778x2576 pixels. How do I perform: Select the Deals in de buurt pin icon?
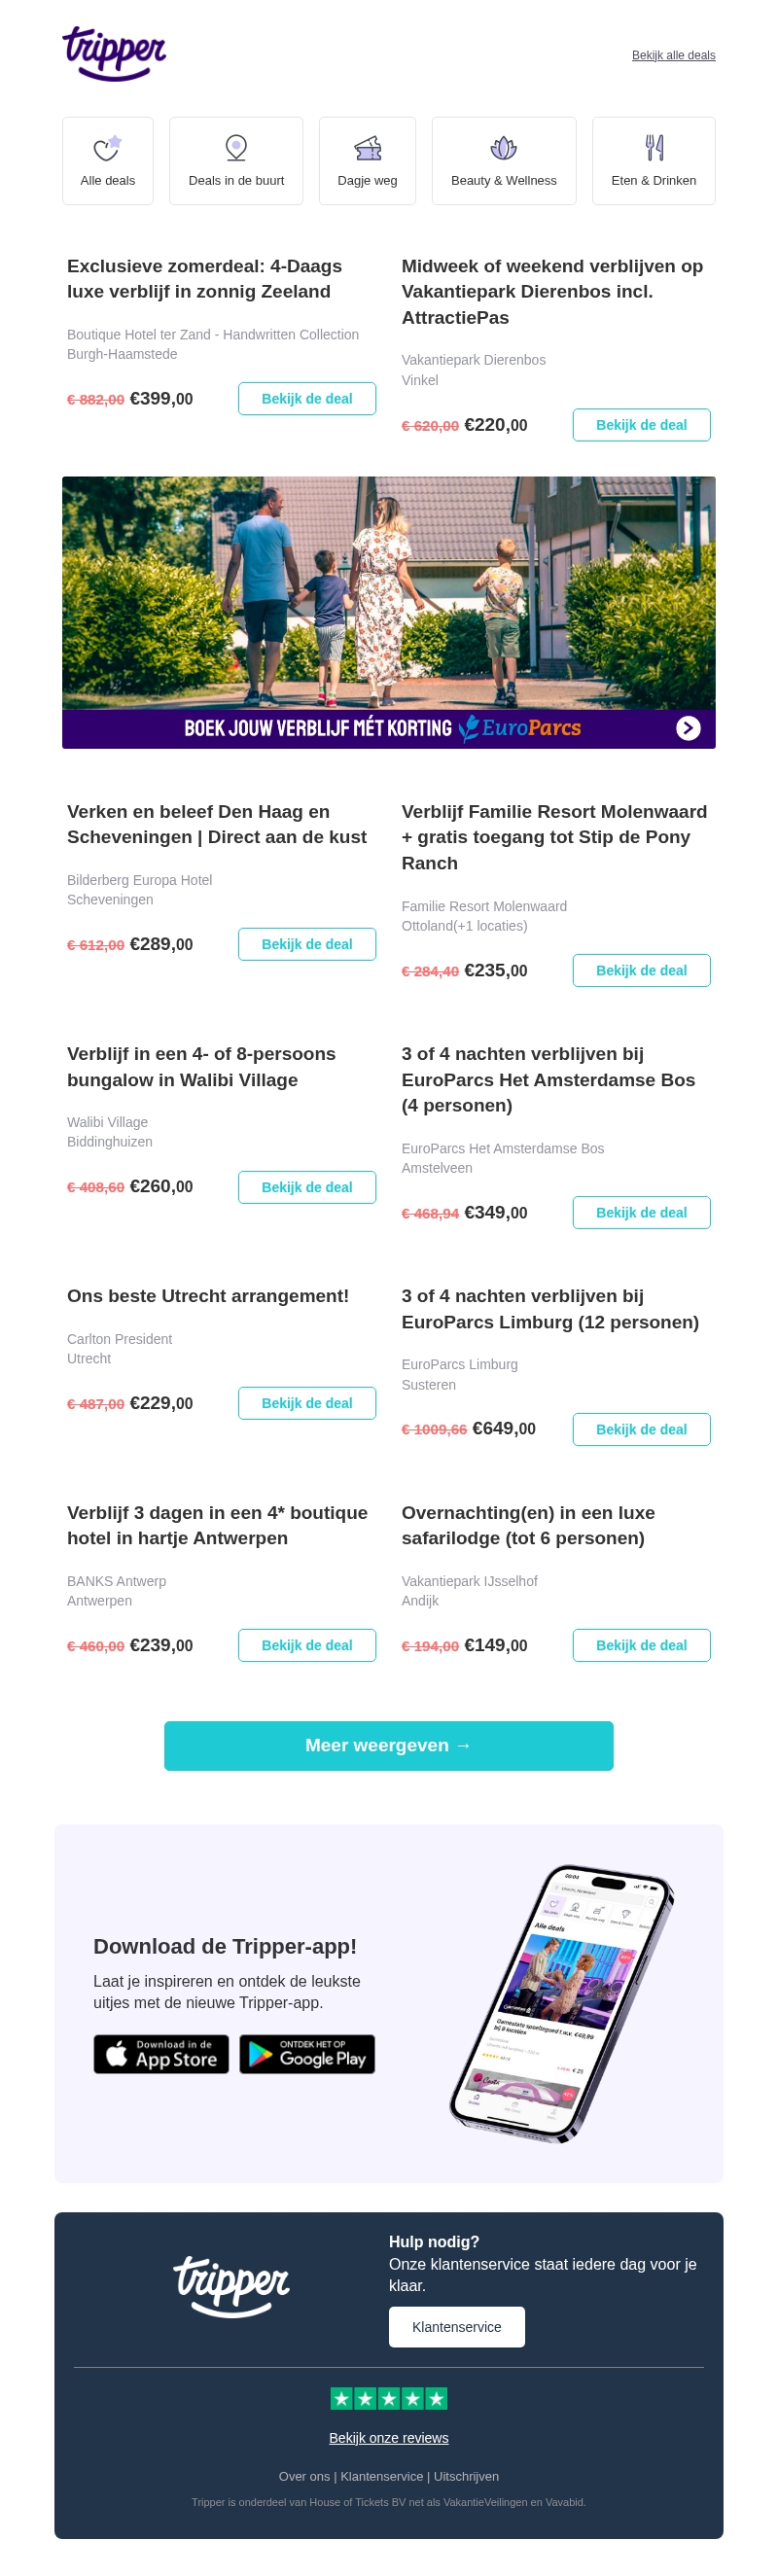click(x=236, y=148)
